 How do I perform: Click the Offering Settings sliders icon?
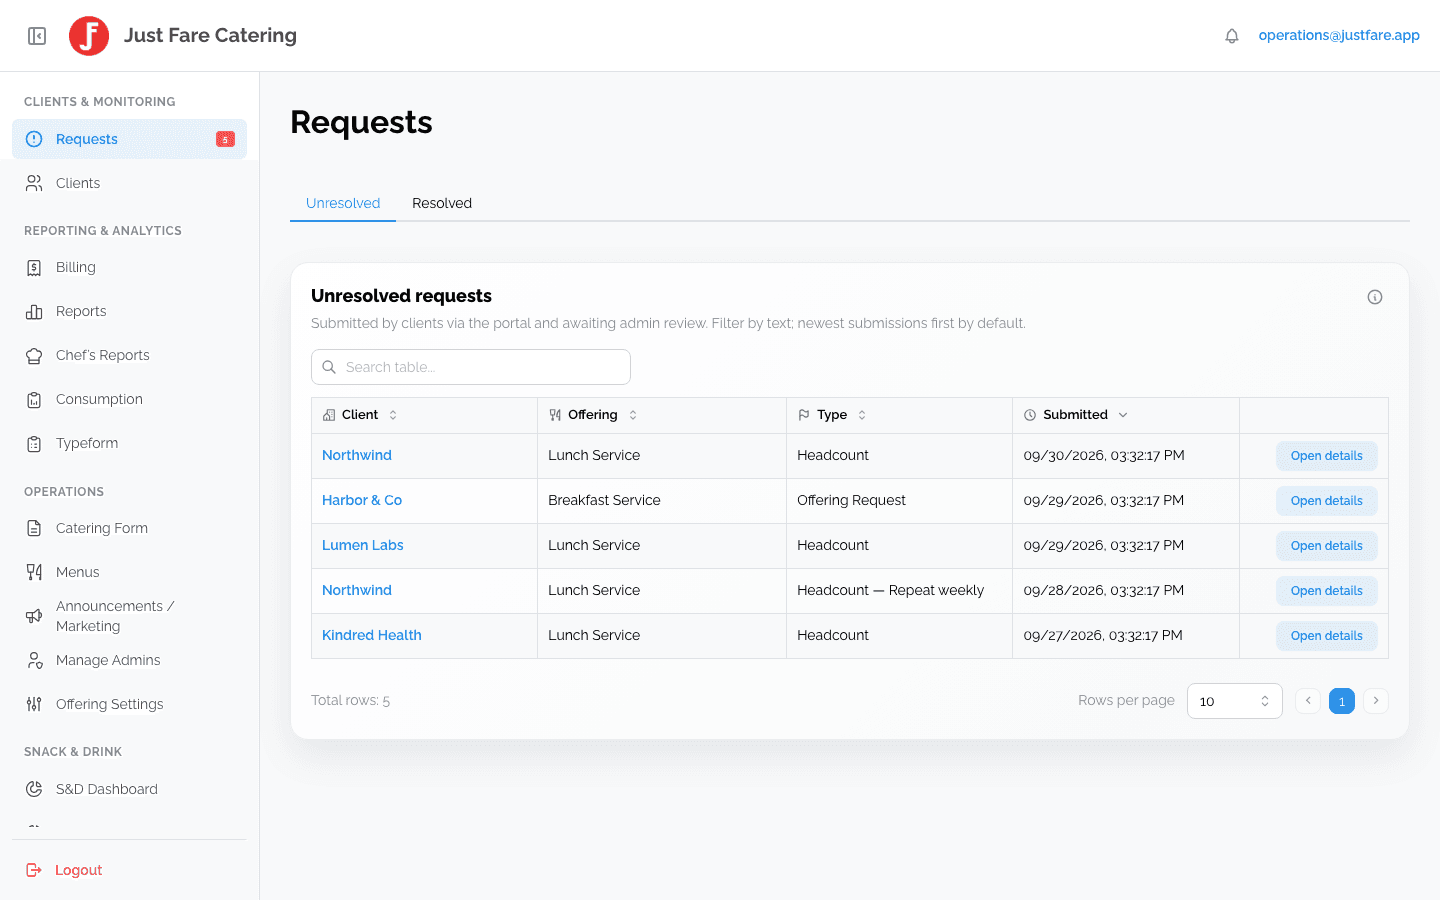[x=34, y=704]
